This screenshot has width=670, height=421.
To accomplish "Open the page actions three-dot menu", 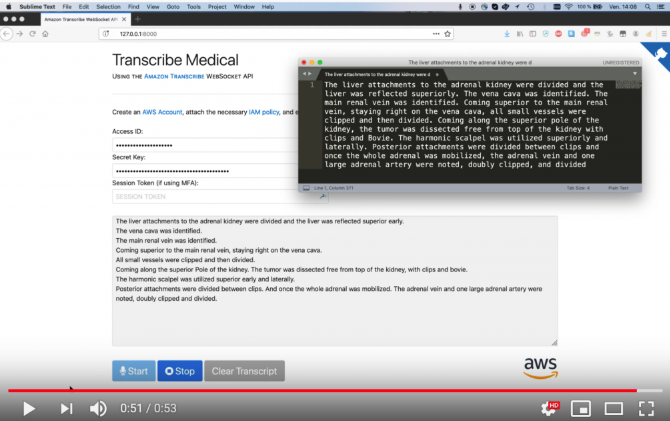I will coord(436,34).
